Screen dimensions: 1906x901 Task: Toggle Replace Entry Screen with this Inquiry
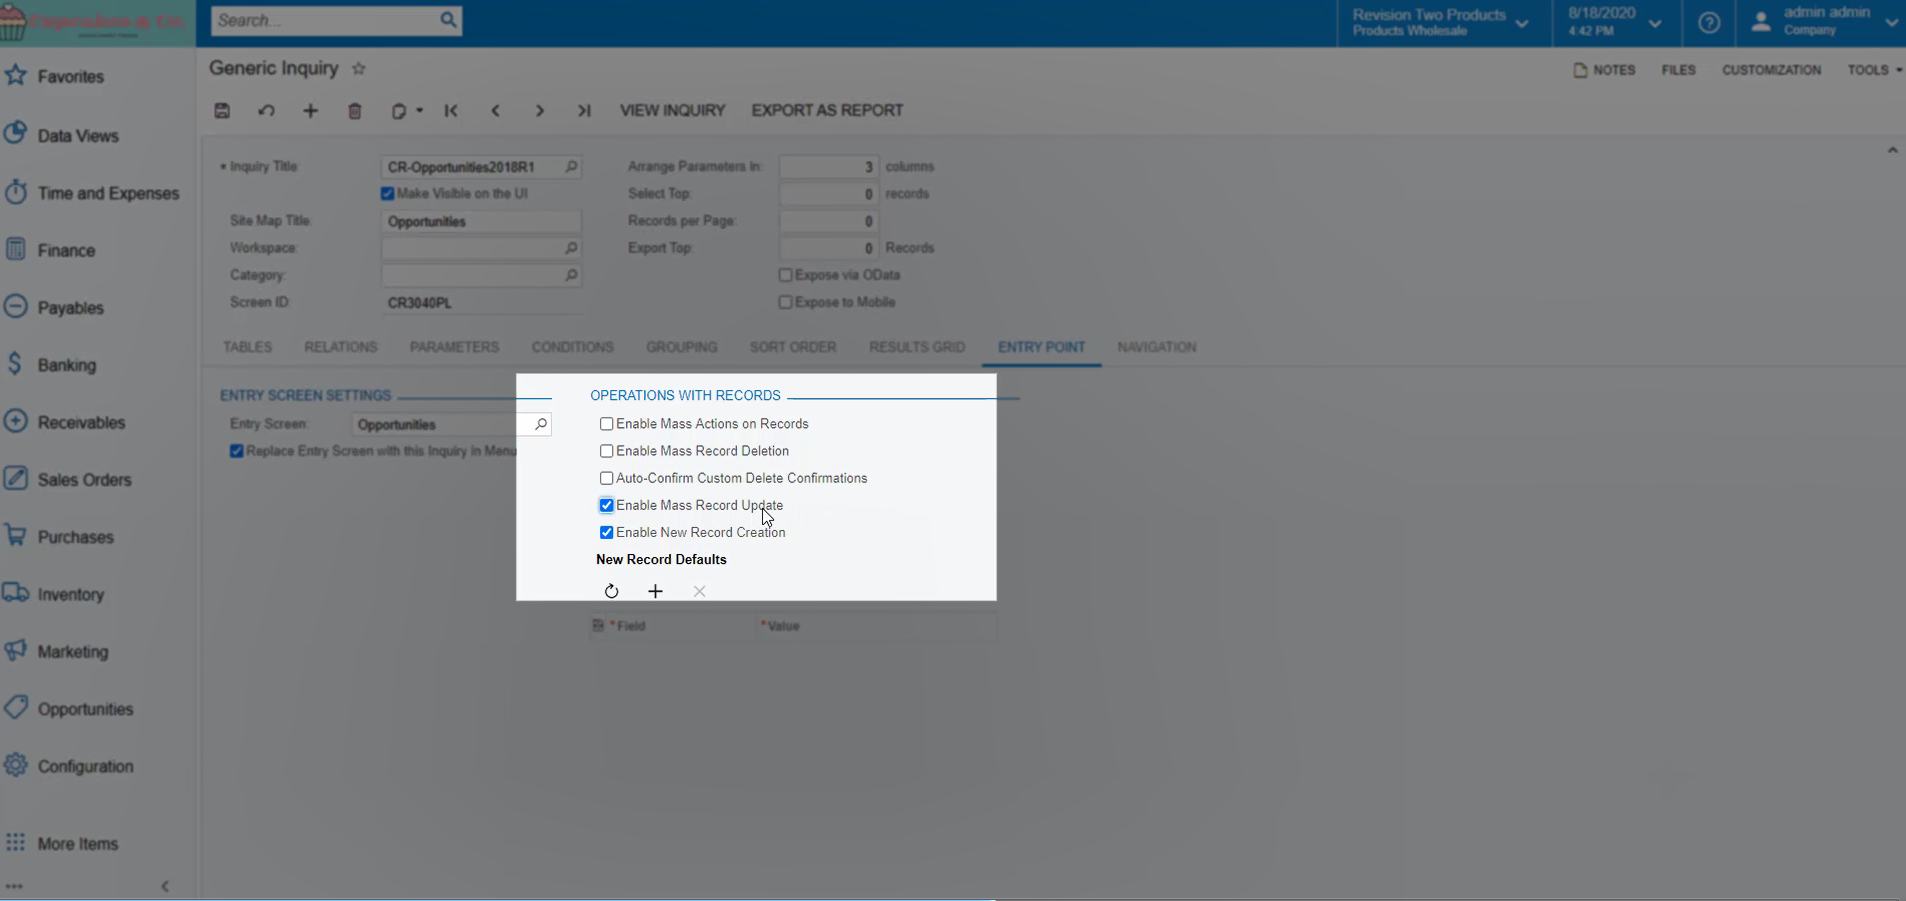(x=236, y=451)
